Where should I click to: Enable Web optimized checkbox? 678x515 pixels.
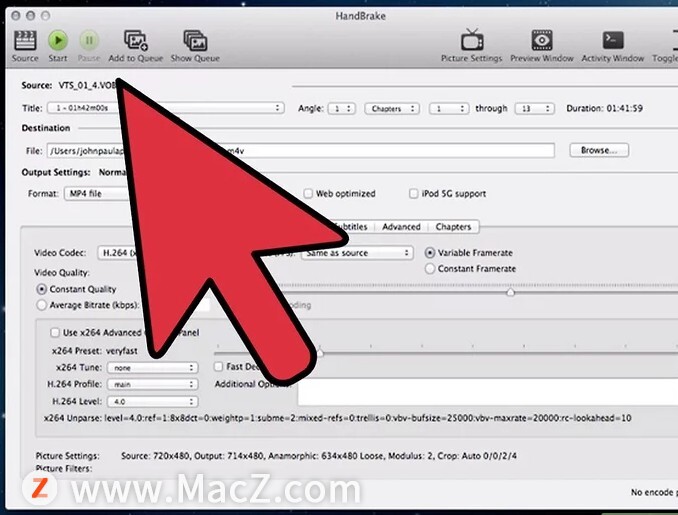[x=308, y=193]
